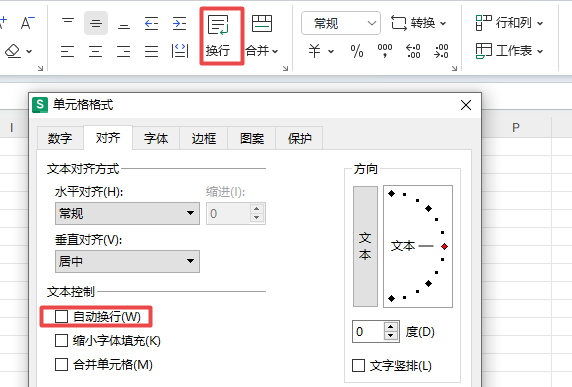Click the 合并 merge cells icon

(x=262, y=24)
